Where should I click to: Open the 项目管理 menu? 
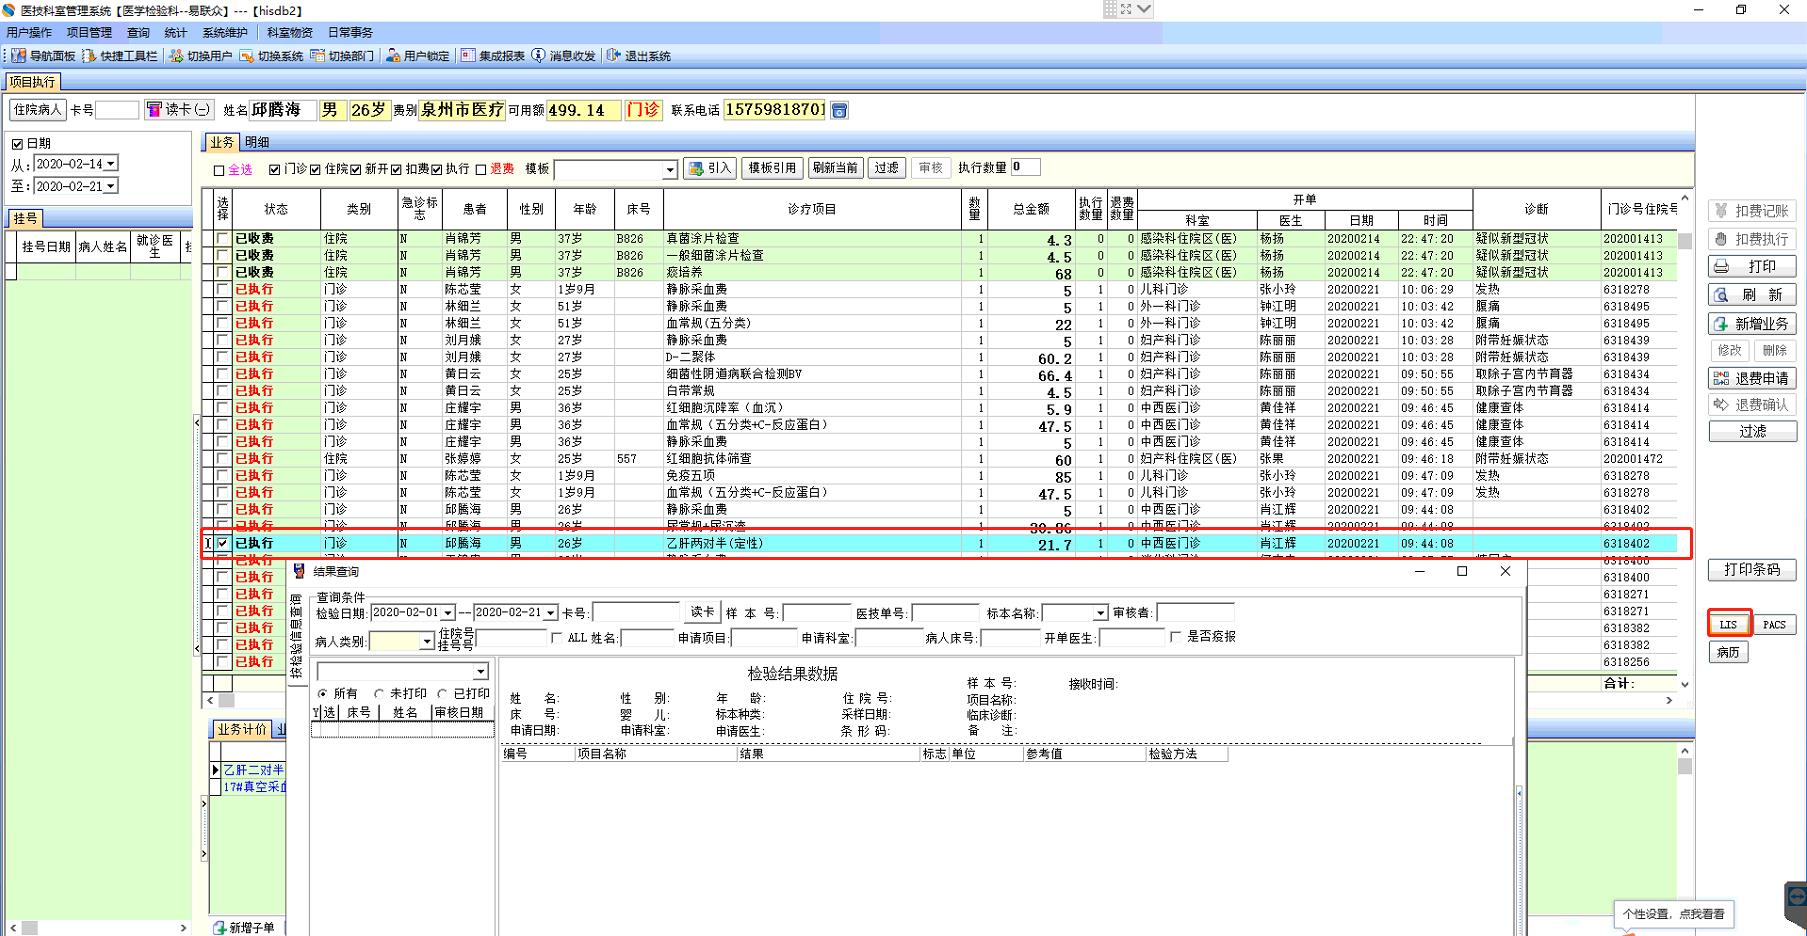[89, 33]
